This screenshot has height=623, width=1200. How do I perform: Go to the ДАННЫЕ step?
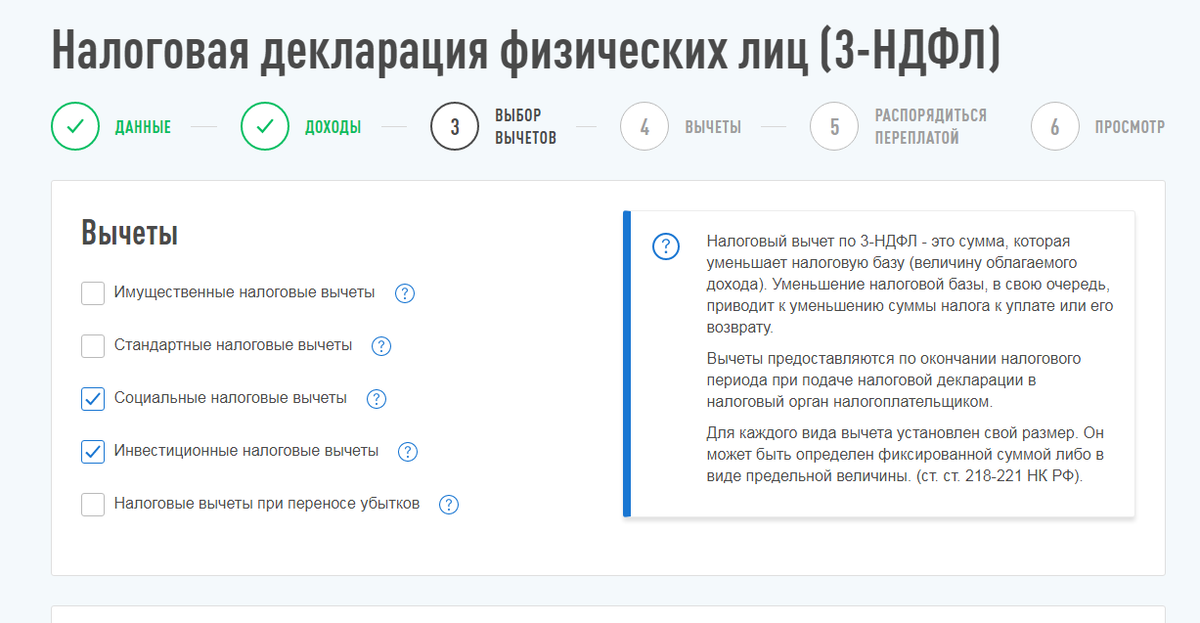point(143,128)
